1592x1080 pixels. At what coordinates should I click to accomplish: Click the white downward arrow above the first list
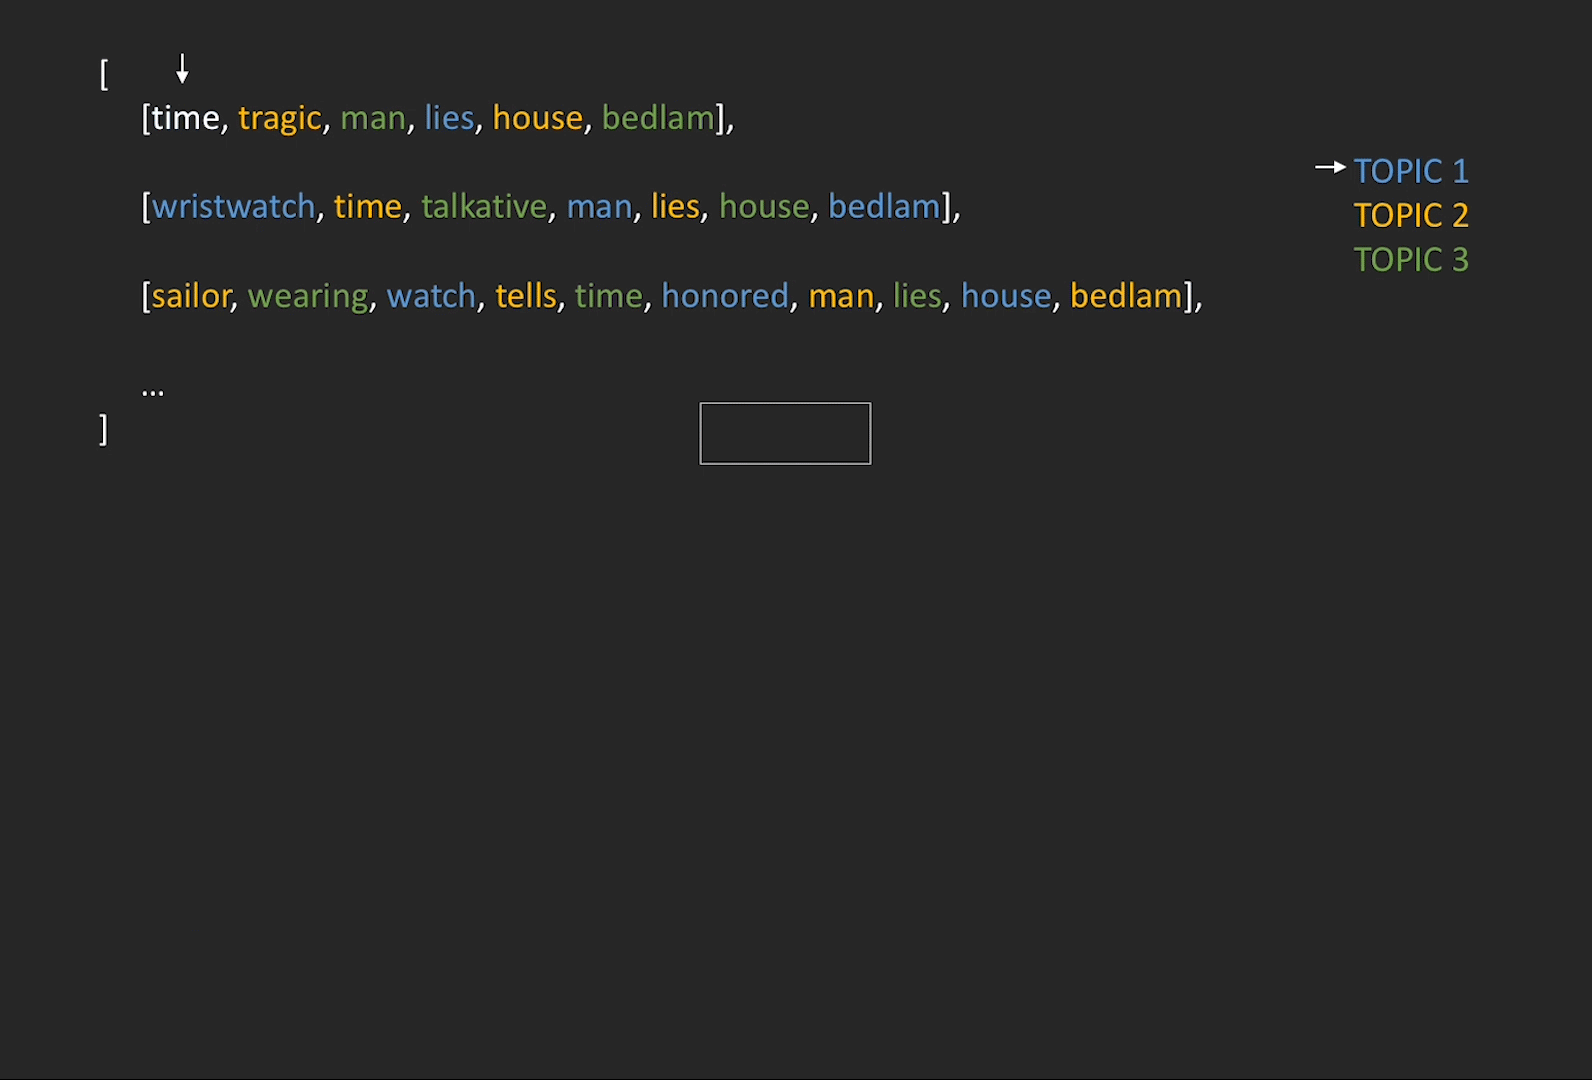(182, 69)
